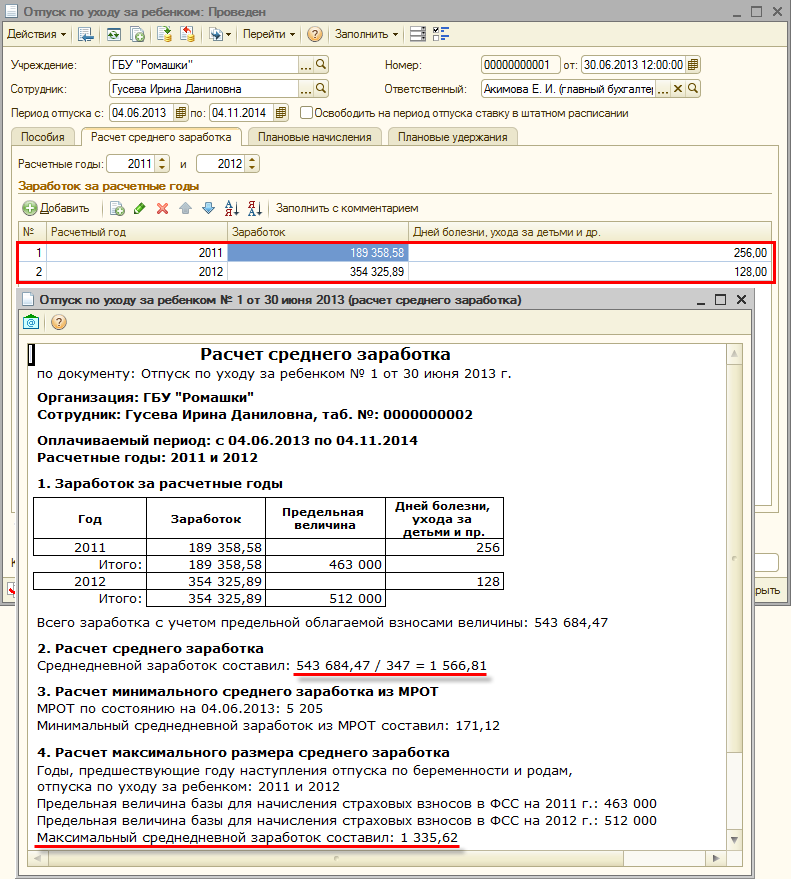
Task: Sort table ascending with A-Я icon
Action: (232, 209)
